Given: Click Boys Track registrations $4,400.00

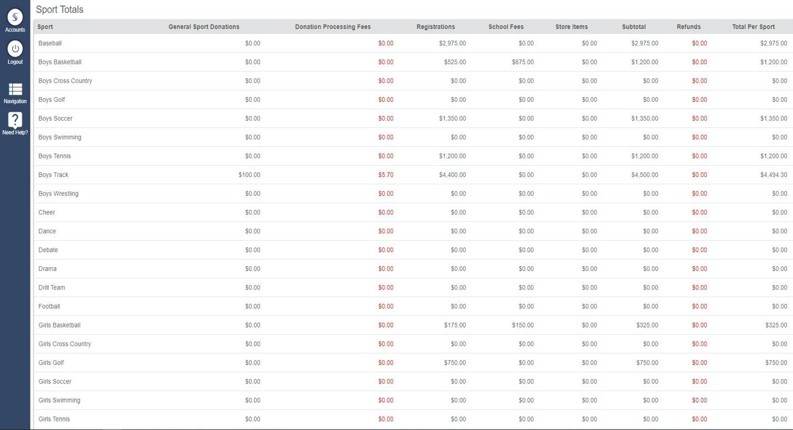Looking at the screenshot, I should click(x=453, y=175).
